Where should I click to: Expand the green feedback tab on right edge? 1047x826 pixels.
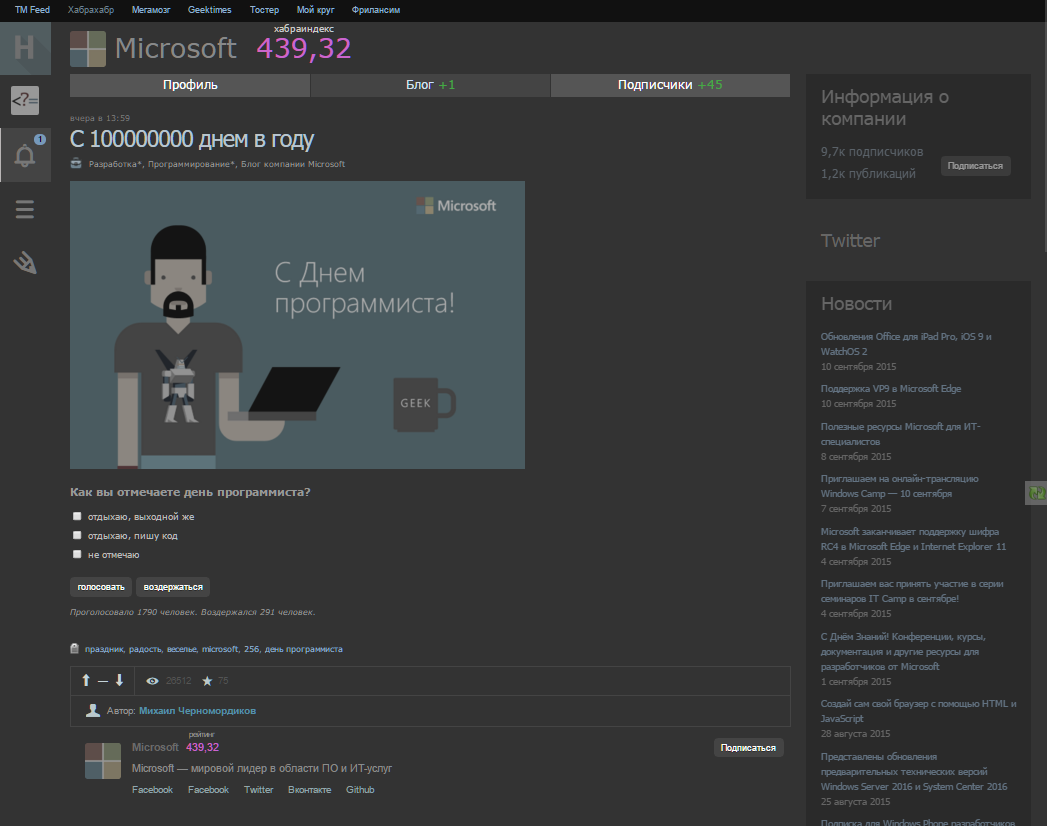1038,492
